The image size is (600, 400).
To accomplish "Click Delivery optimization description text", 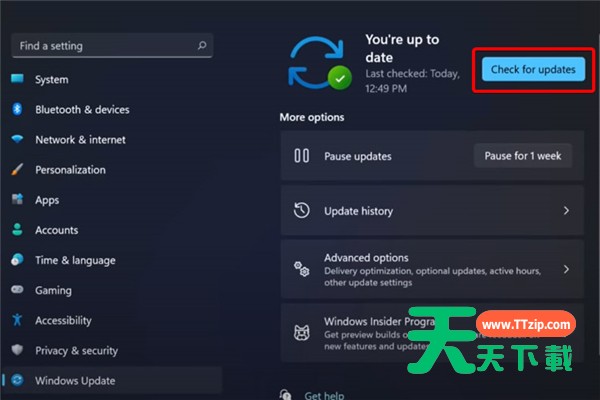I will pyautogui.click(x=432, y=277).
